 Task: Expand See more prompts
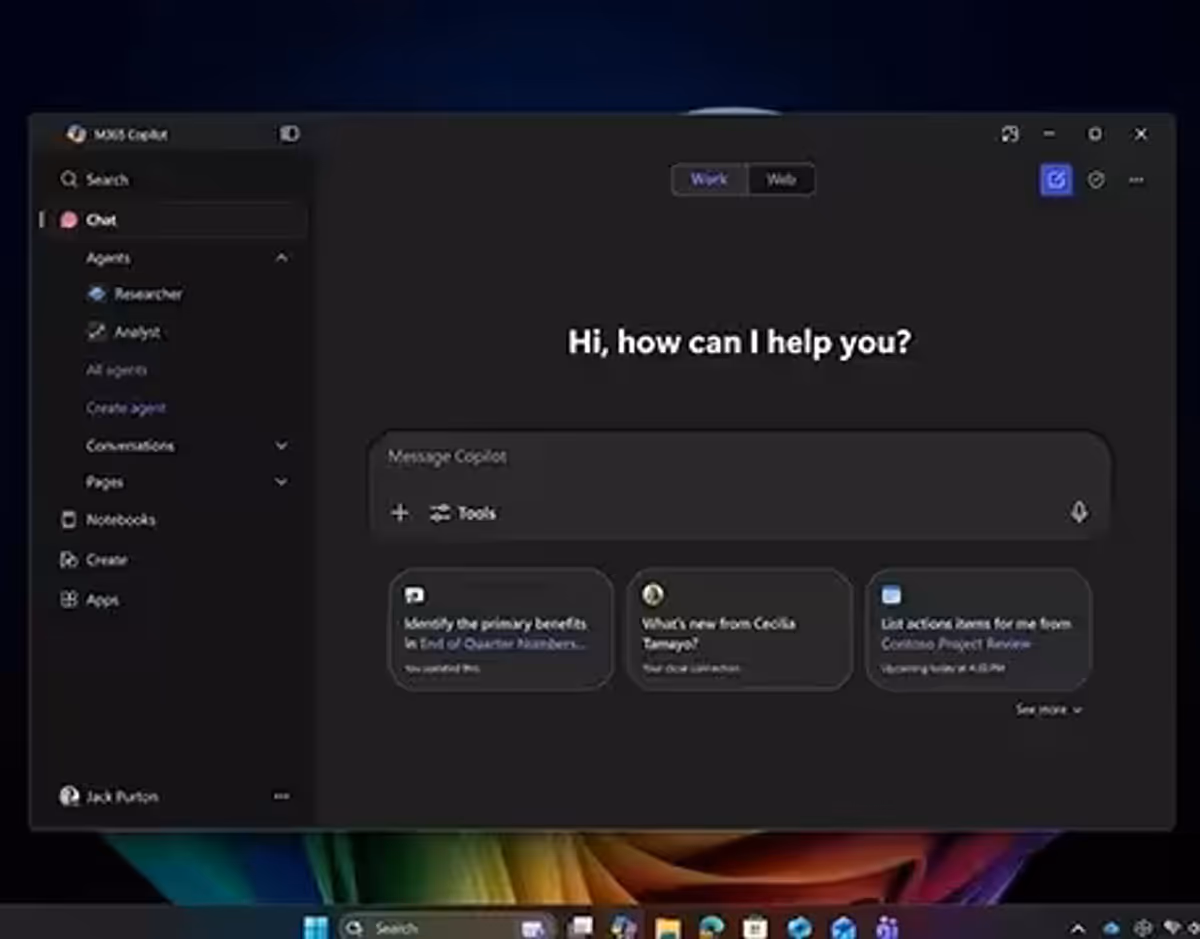coord(1049,710)
